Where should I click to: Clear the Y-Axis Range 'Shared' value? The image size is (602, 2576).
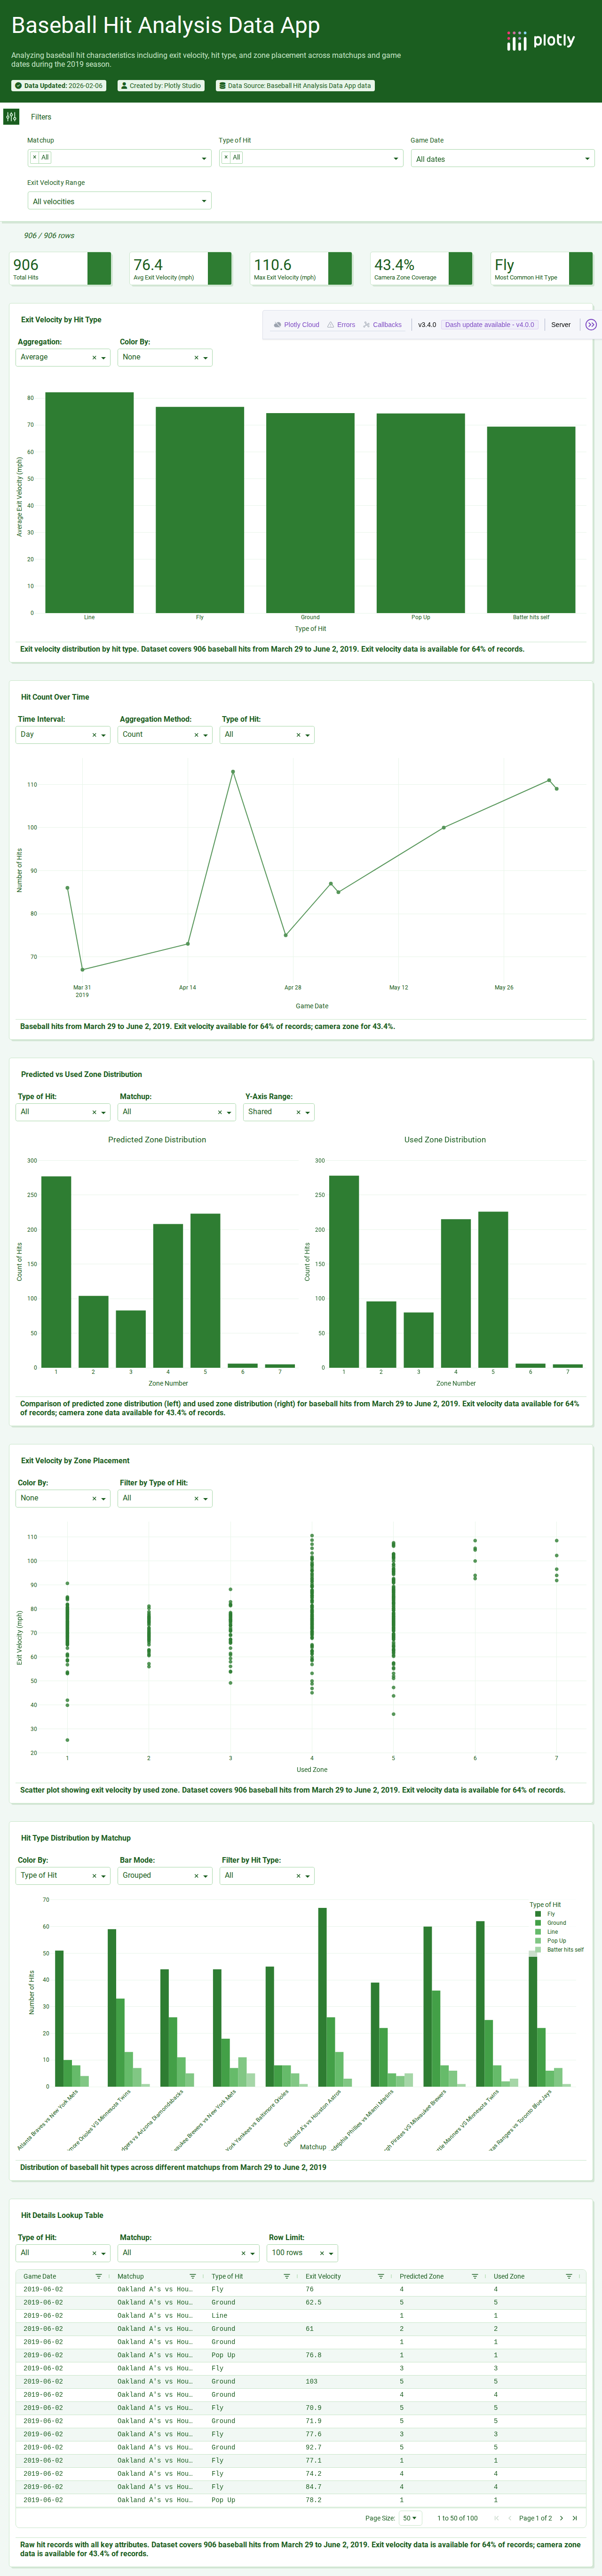tap(298, 1112)
